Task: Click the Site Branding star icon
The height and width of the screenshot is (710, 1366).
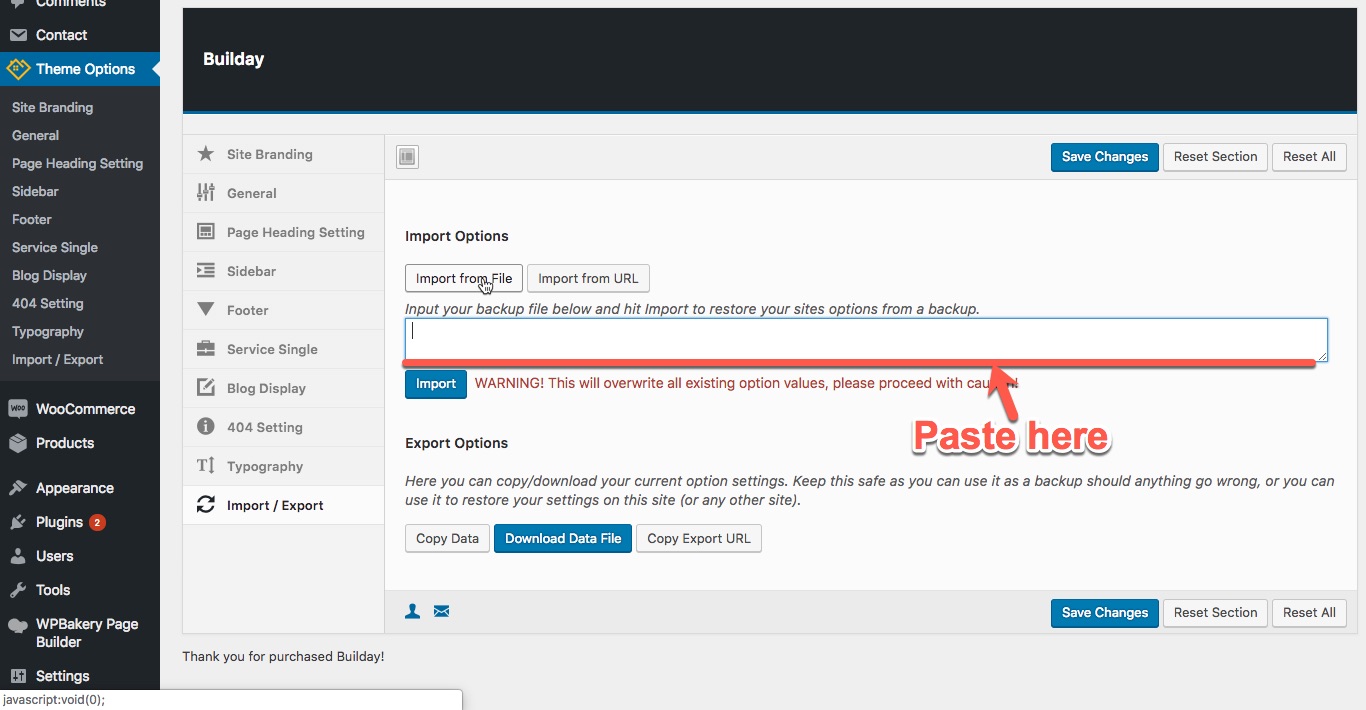Action: pos(206,154)
